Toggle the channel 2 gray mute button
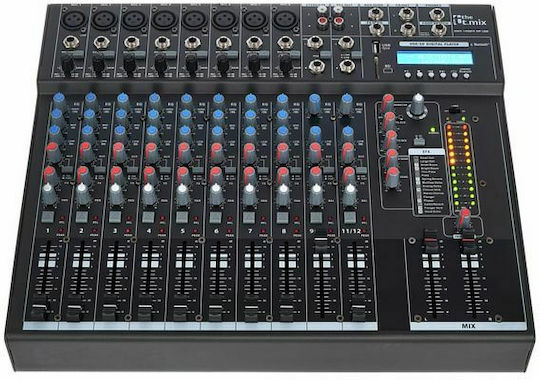The width and height of the screenshot is (540, 380). pos(82,217)
